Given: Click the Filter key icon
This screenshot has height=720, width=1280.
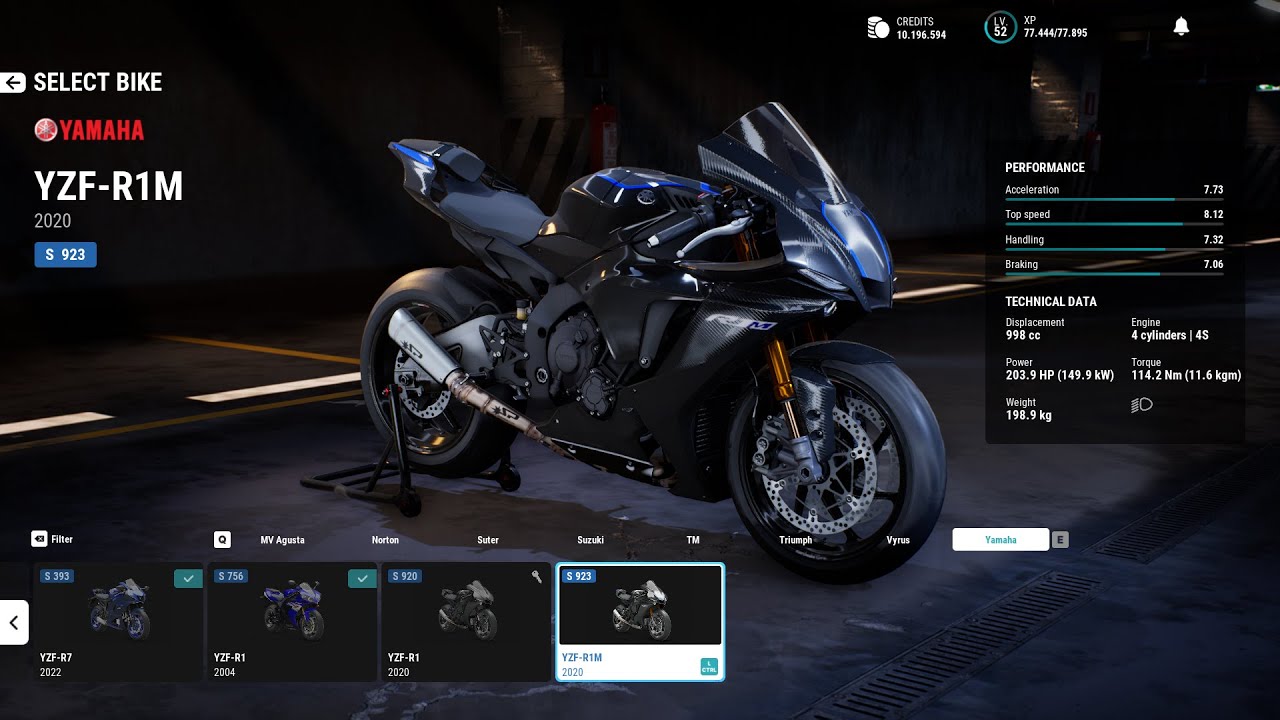Looking at the screenshot, I should tap(39, 539).
